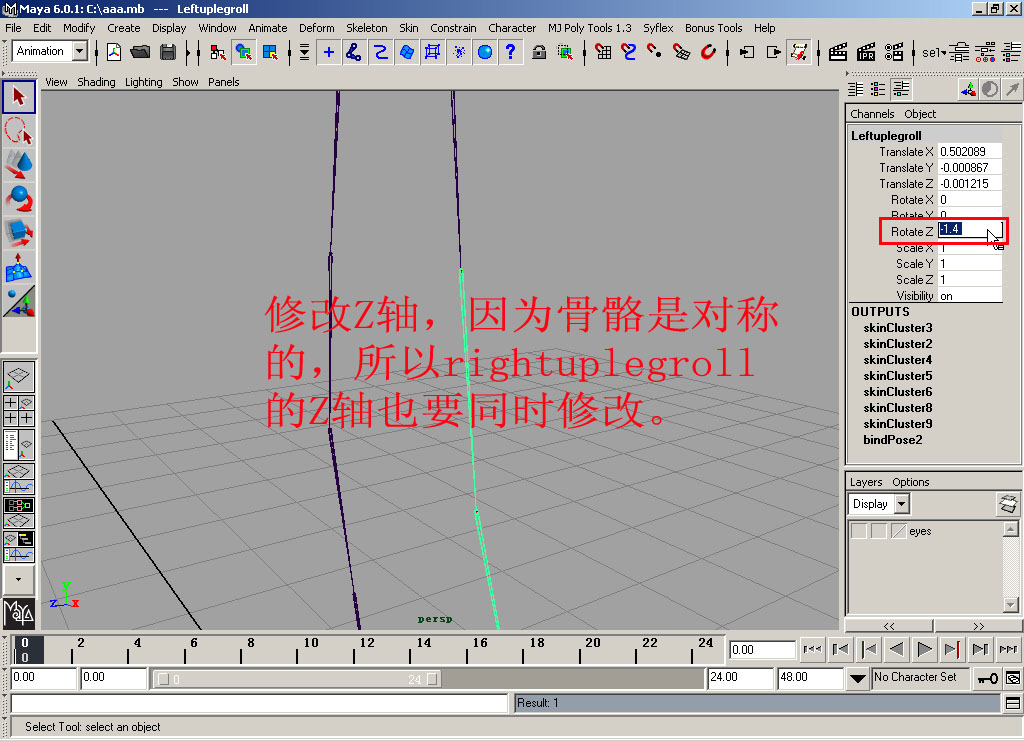Open the Display dropdown in Layers panel
Screen dimensions: 1024x742
(878, 504)
